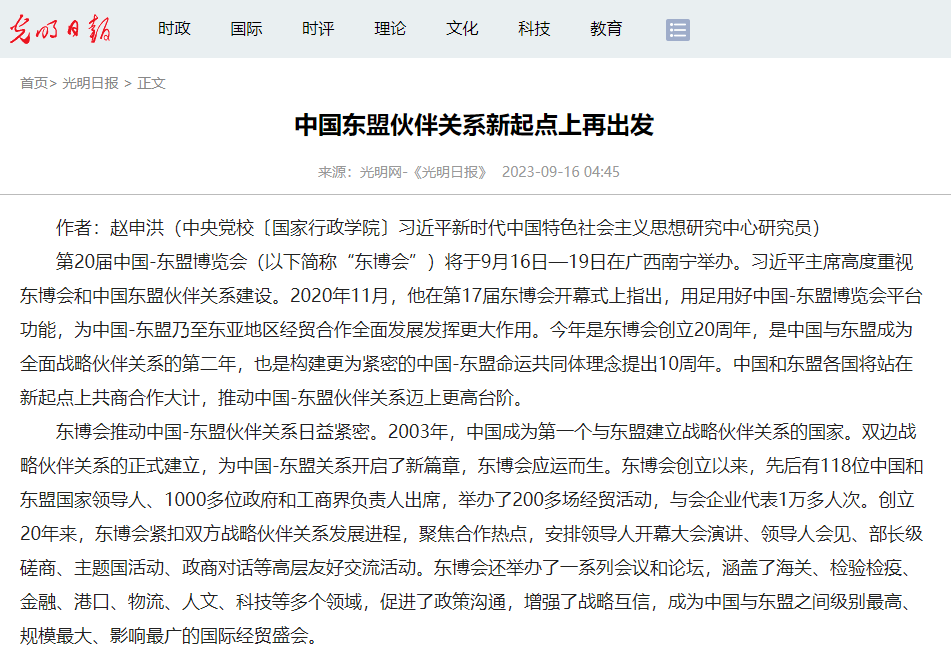
Task: Open the list menu icon in navigation bar
Action: click(677, 30)
